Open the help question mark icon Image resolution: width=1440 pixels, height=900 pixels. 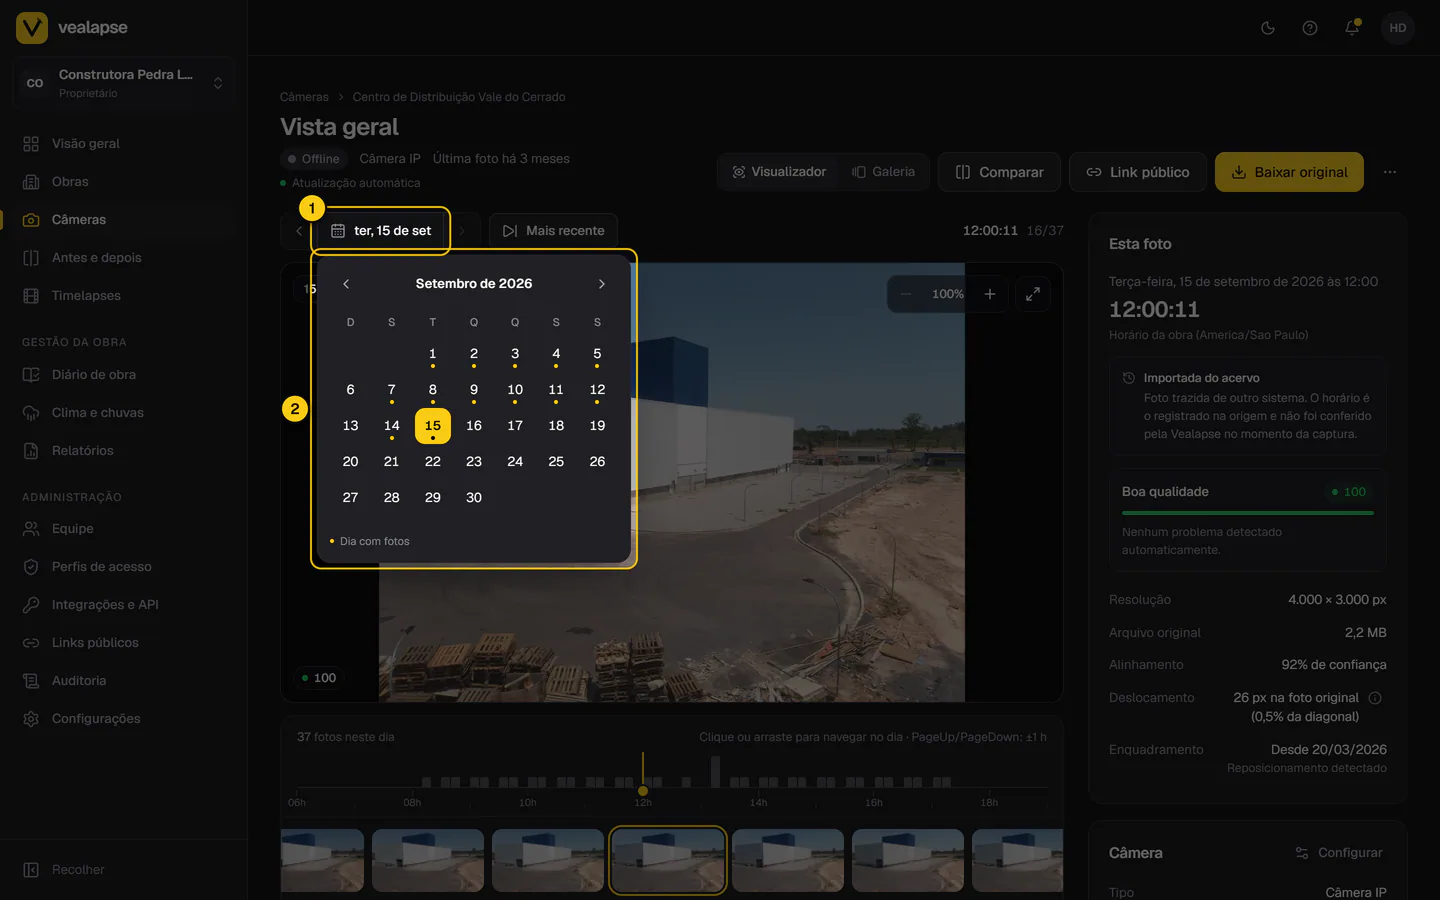click(1310, 28)
